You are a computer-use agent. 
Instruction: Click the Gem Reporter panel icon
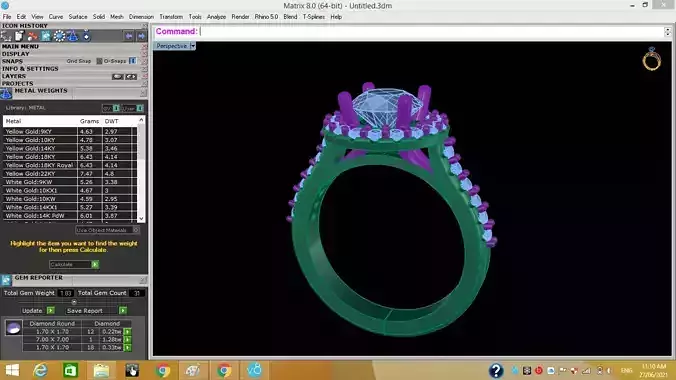(x=6, y=280)
